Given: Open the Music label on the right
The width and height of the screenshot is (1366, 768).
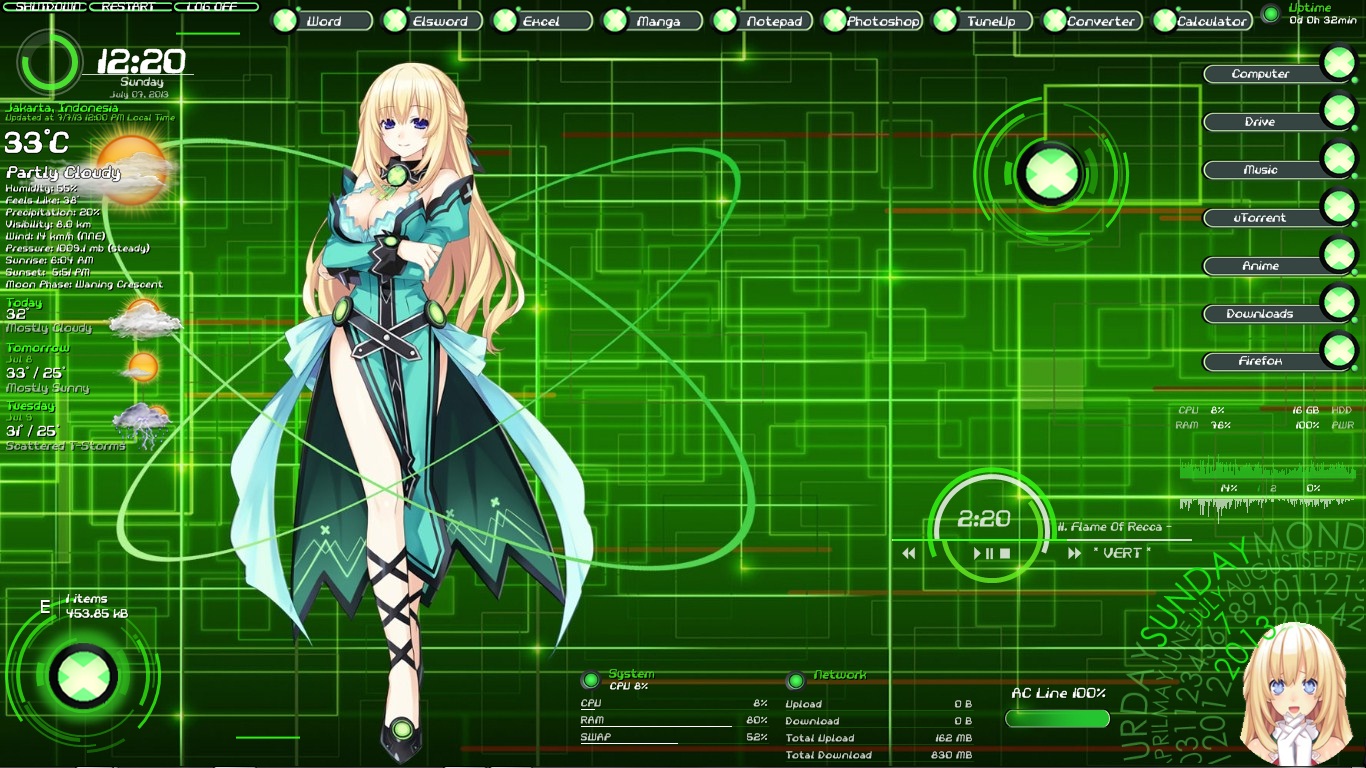Looking at the screenshot, I should (x=1262, y=170).
